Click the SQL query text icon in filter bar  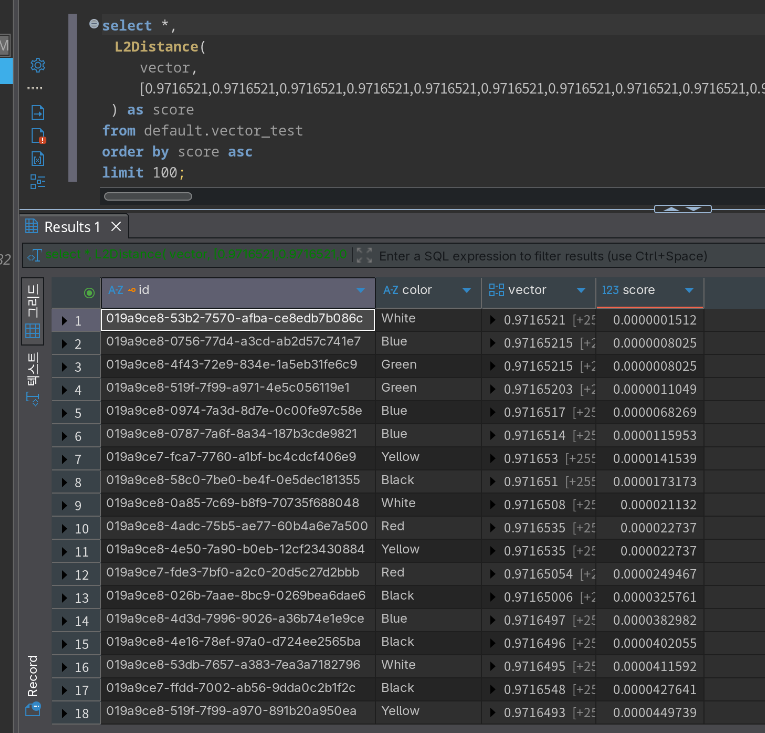(x=36, y=256)
